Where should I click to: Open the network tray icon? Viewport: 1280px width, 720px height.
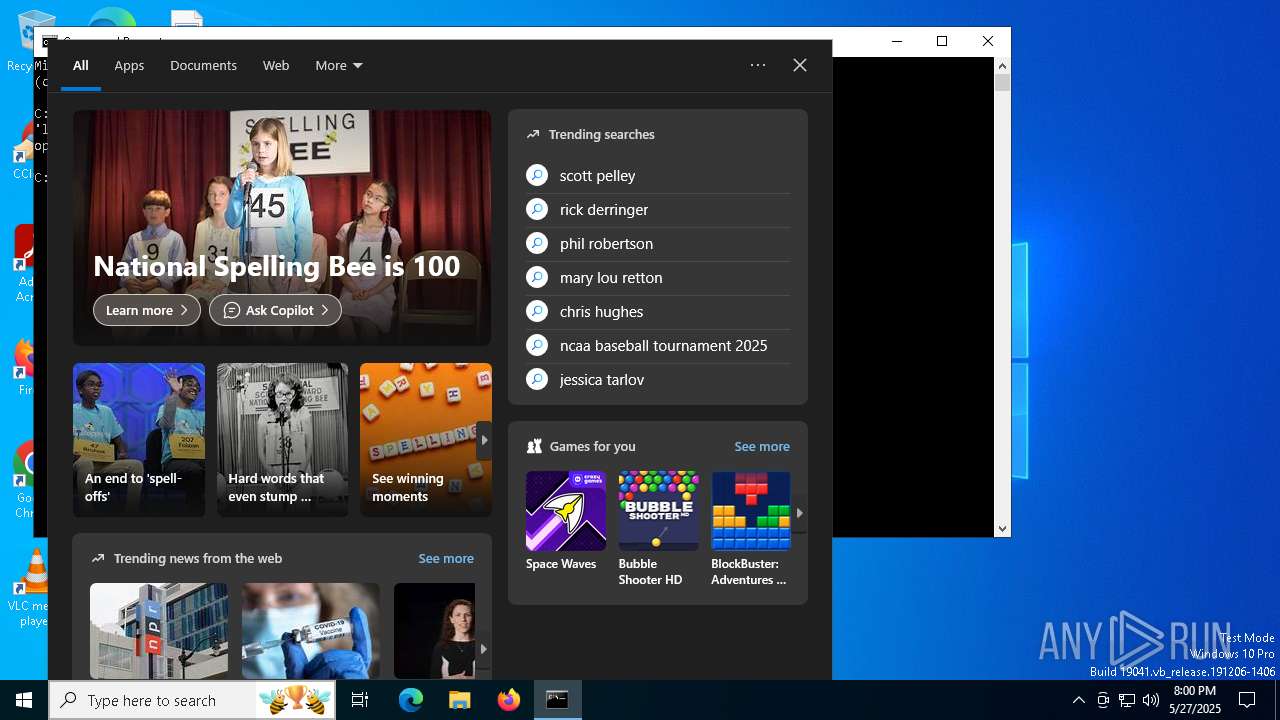[1127, 700]
